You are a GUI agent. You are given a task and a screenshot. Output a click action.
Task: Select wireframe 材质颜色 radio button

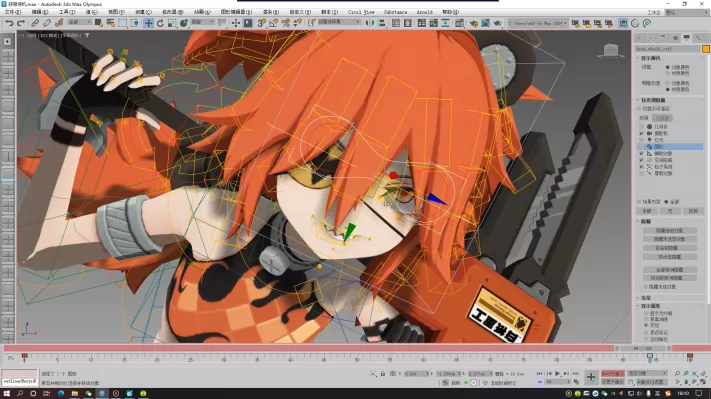pos(667,73)
